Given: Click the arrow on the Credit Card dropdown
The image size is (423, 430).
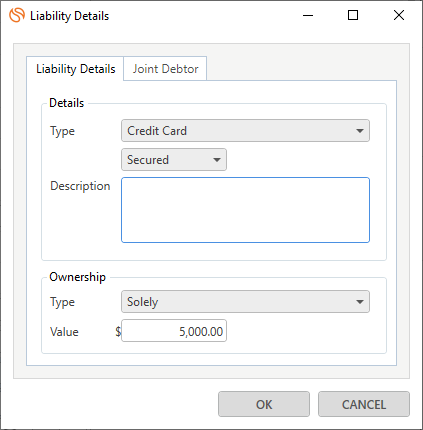Looking at the screenshot, I should (360, 131).
